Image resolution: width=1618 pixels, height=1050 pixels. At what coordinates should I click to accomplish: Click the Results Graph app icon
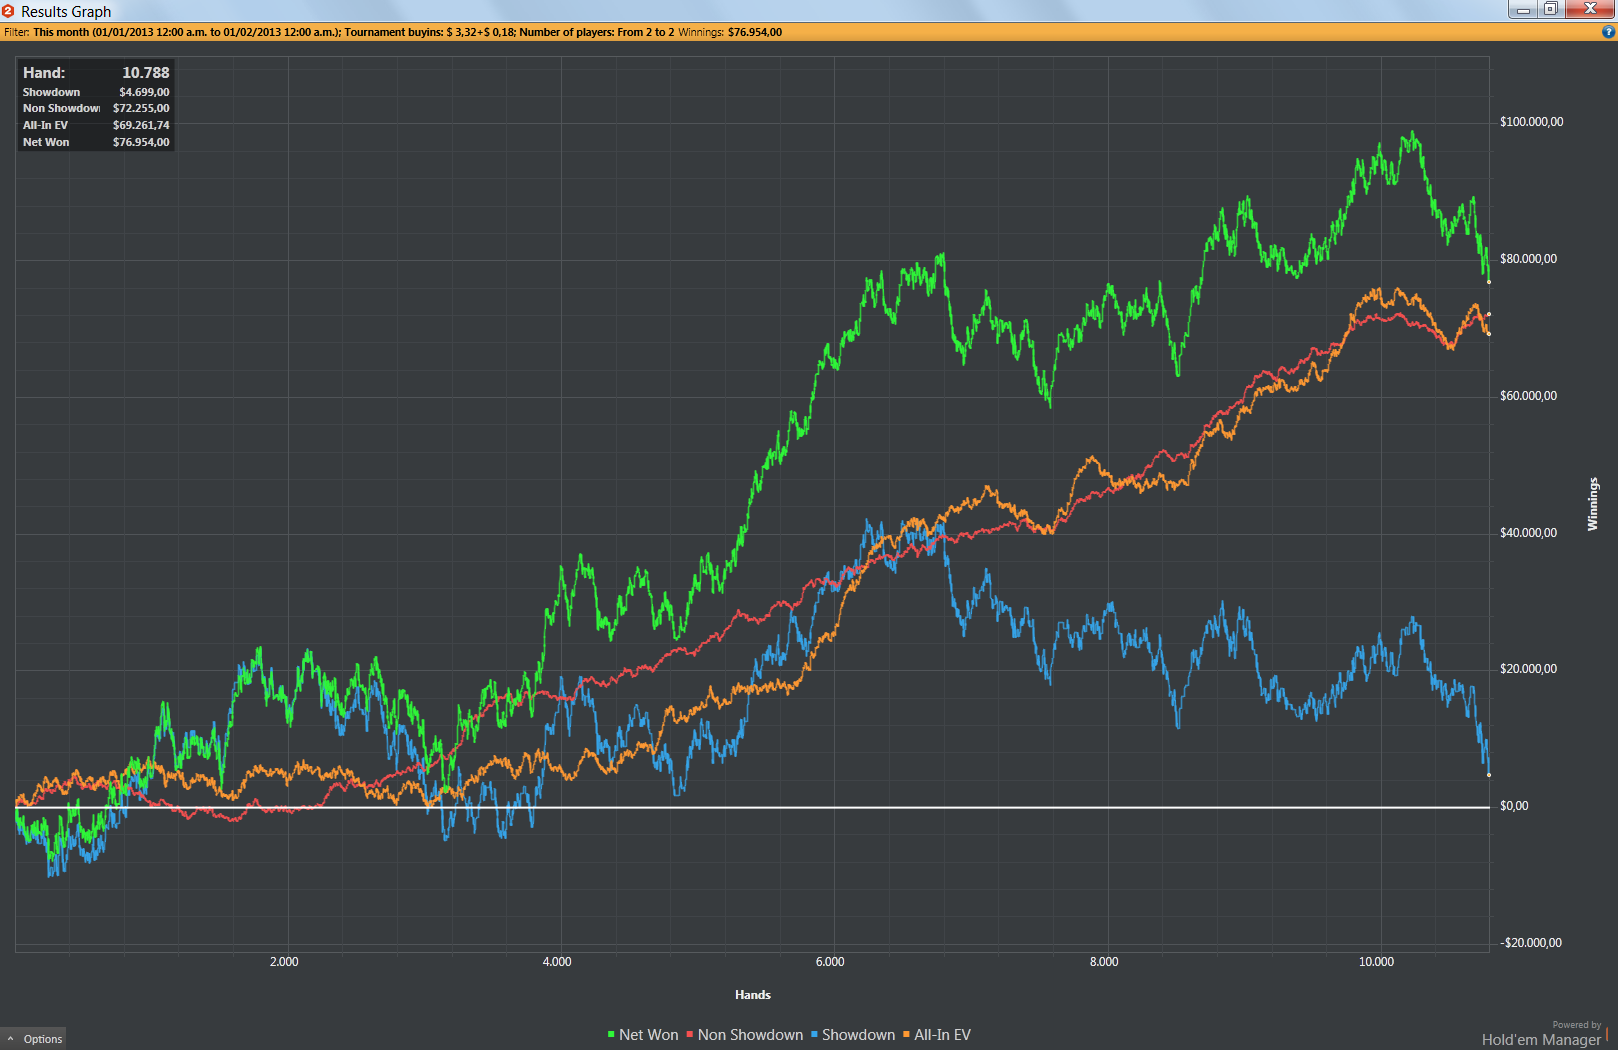point(8,11)
